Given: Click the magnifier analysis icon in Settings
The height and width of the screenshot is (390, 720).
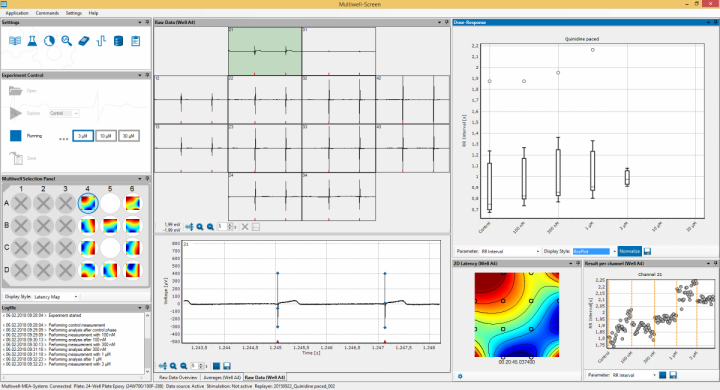Looking at the screenshot, I should click(x=67, y=41).
